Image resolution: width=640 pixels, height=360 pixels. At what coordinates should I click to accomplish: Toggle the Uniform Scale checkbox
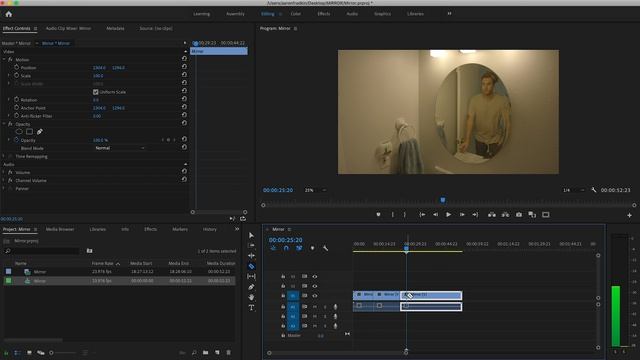pyautogui.click(x=96, y=92)
